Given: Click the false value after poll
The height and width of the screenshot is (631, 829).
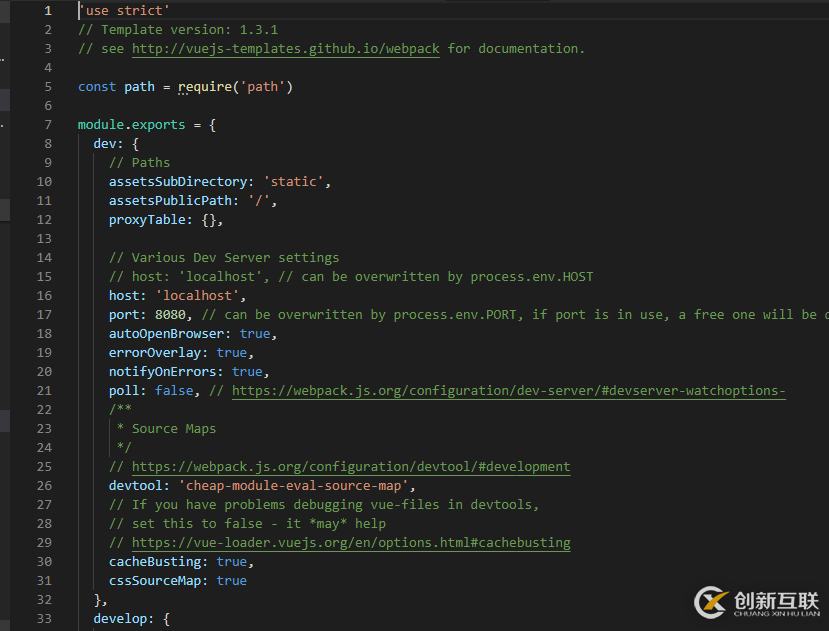Looking at the screenshot, I should tap(174, 391).
